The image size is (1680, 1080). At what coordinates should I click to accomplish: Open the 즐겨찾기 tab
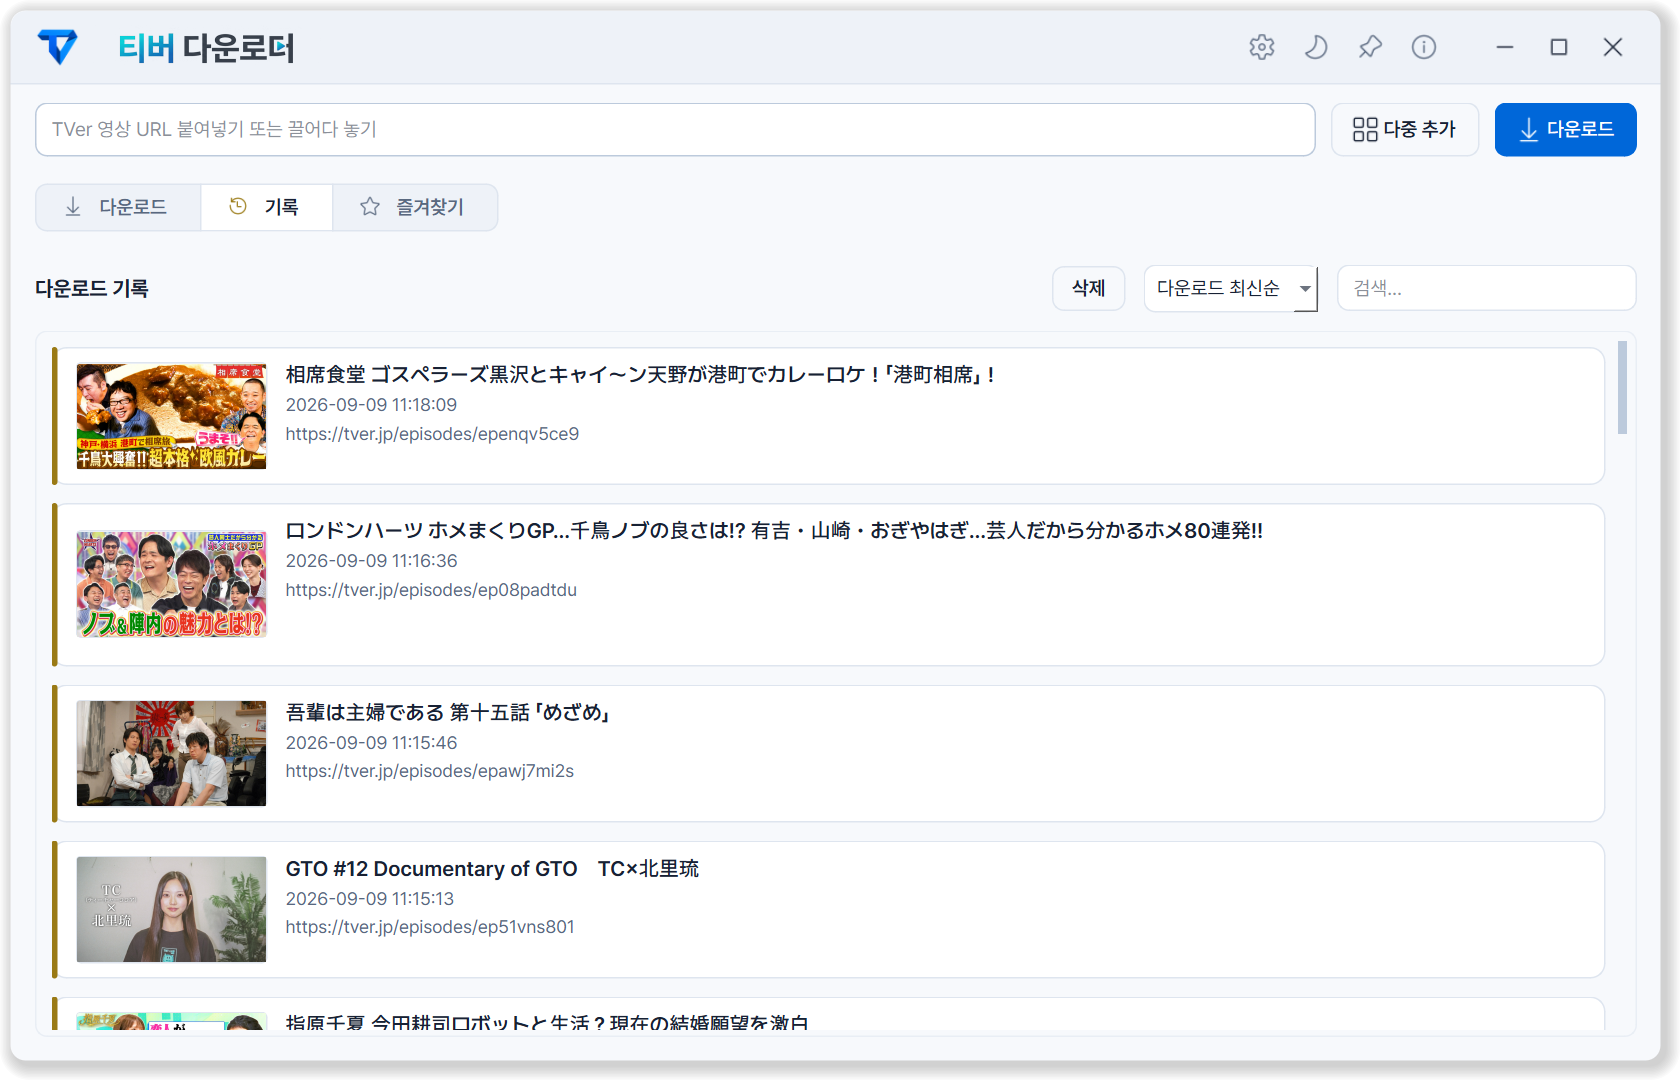tap(414, 207)
